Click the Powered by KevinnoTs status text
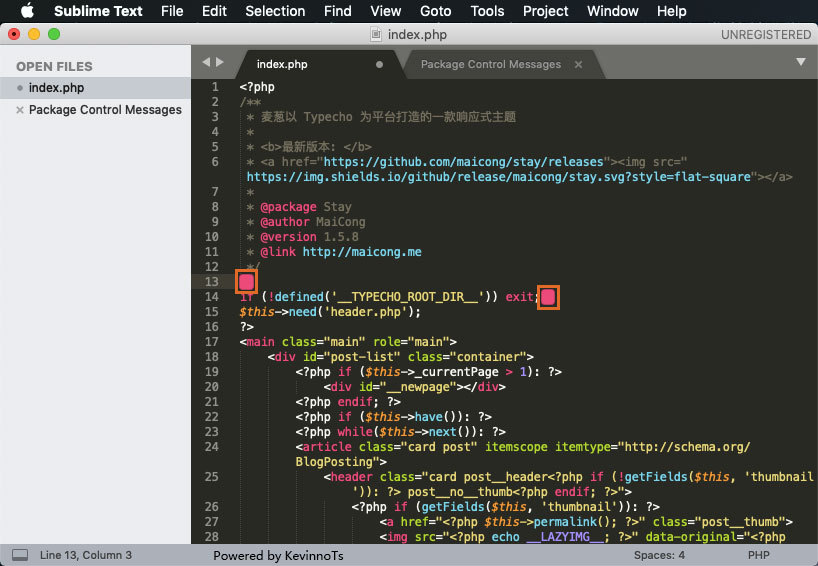The height and width of the screenshot is (566, 818). [278, 556]
